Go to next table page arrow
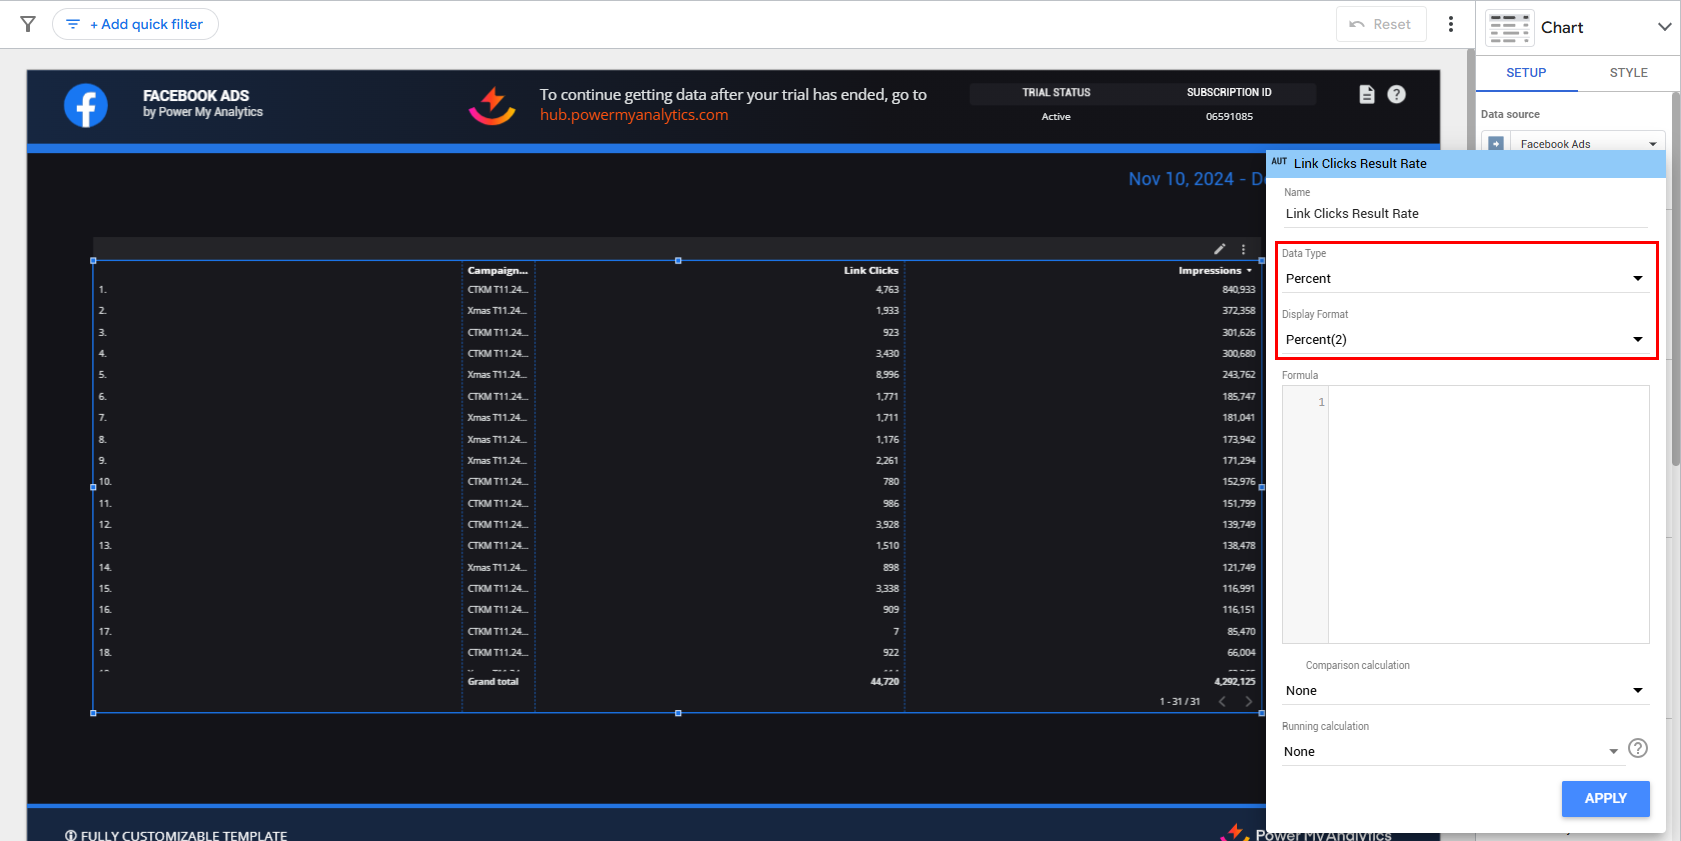The image size is (1681, 841). pos(1248,701)
